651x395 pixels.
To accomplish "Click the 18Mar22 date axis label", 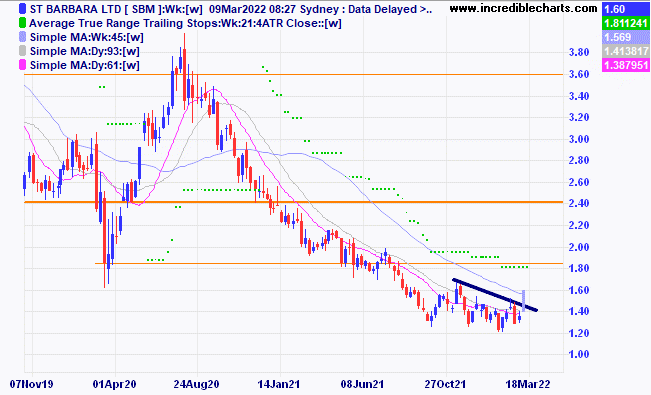I will (x=528, y=384).
